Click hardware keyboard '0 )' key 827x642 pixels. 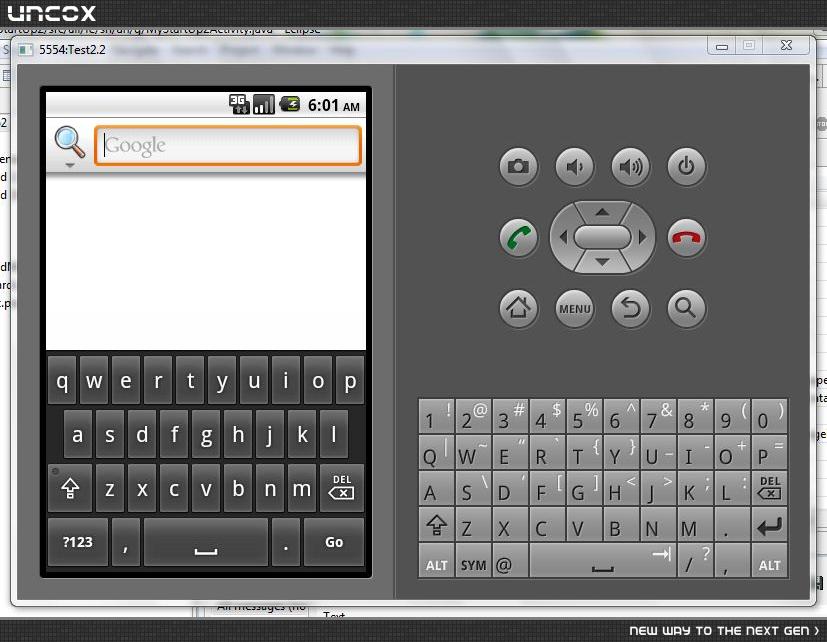tap(770, 416)
